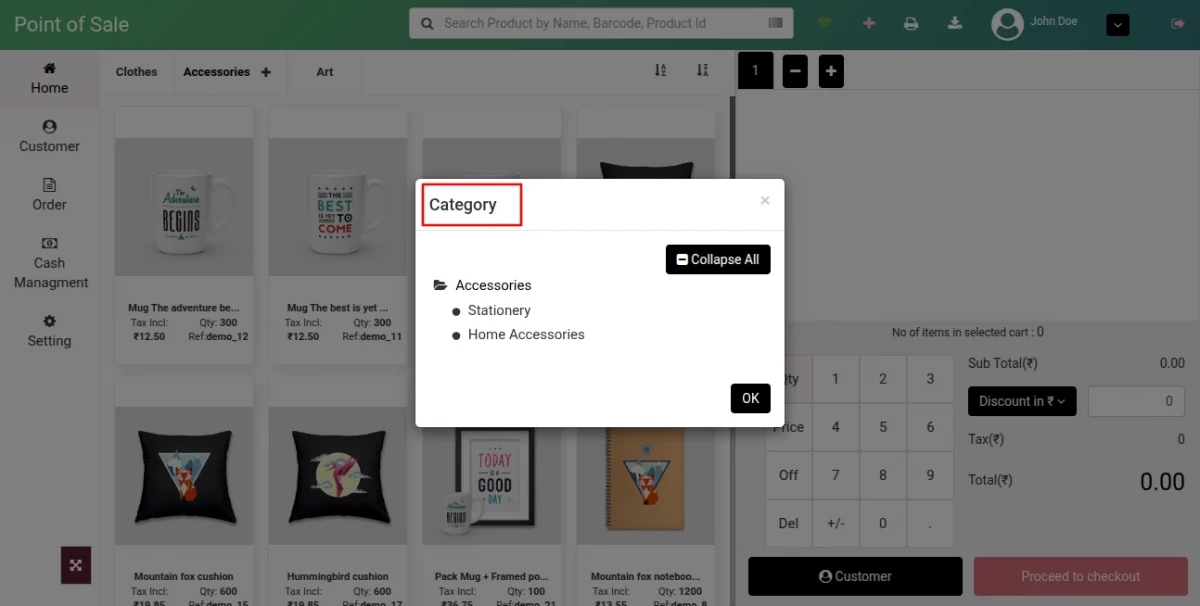Click numpad key 0

click(883, 523)
